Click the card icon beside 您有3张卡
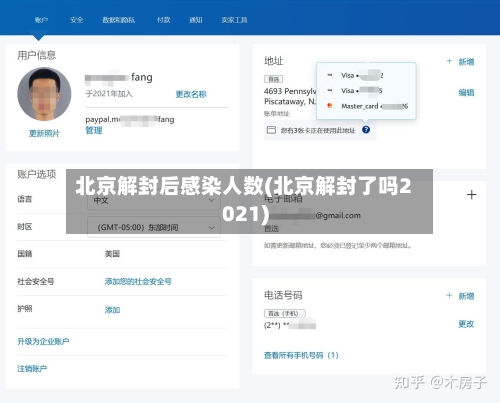The image size is (500, 403). click(271, 130)
